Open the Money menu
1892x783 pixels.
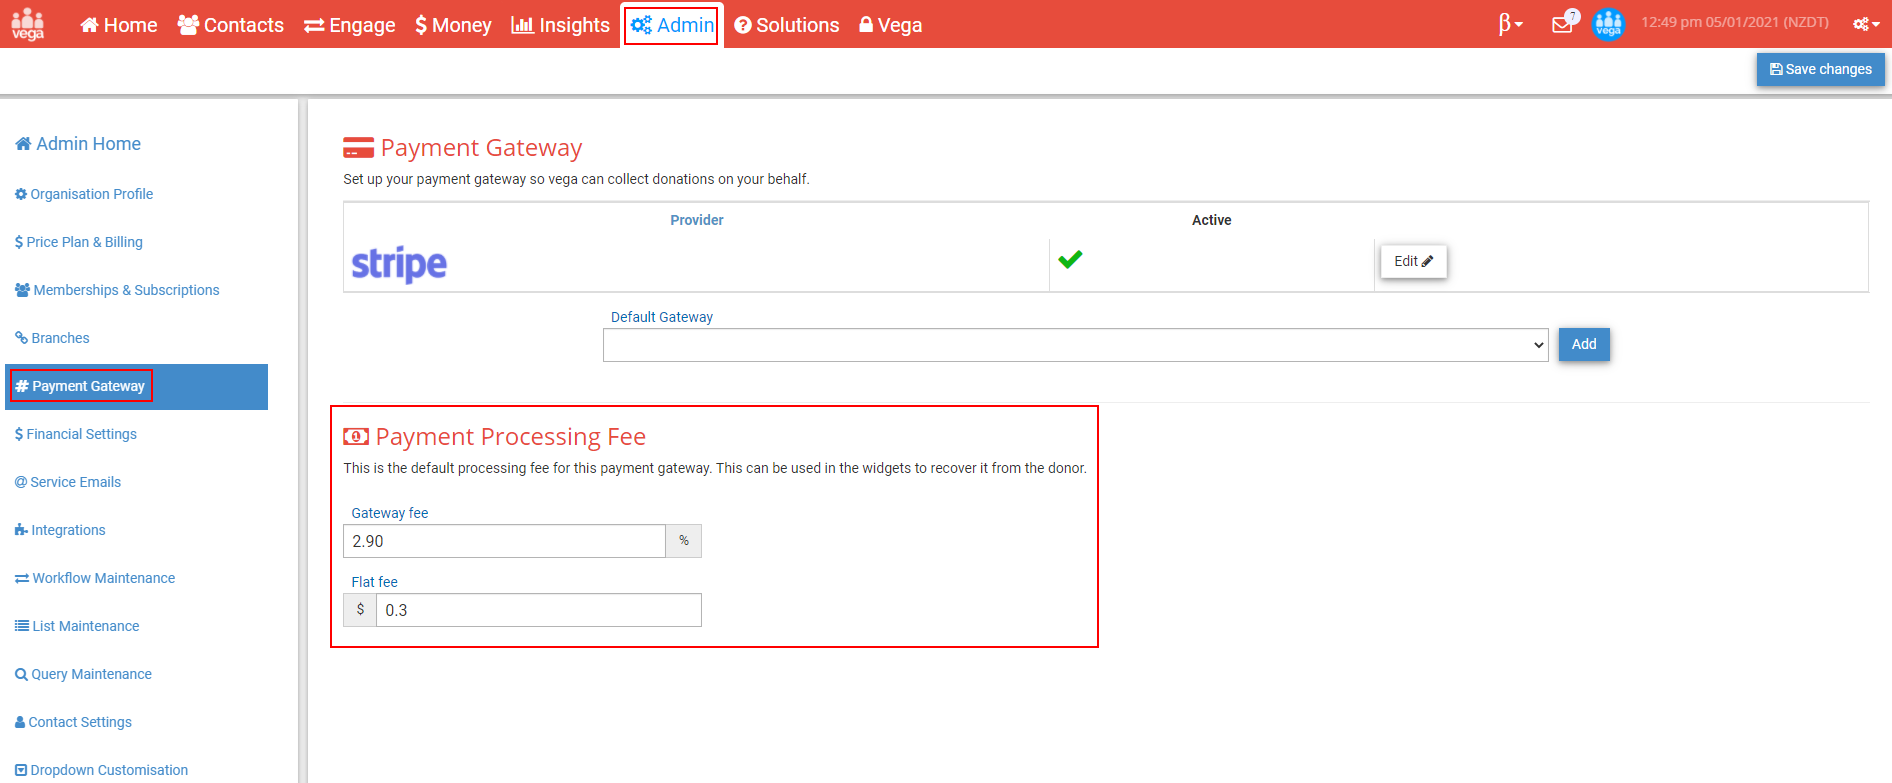[x=453, y=25]
